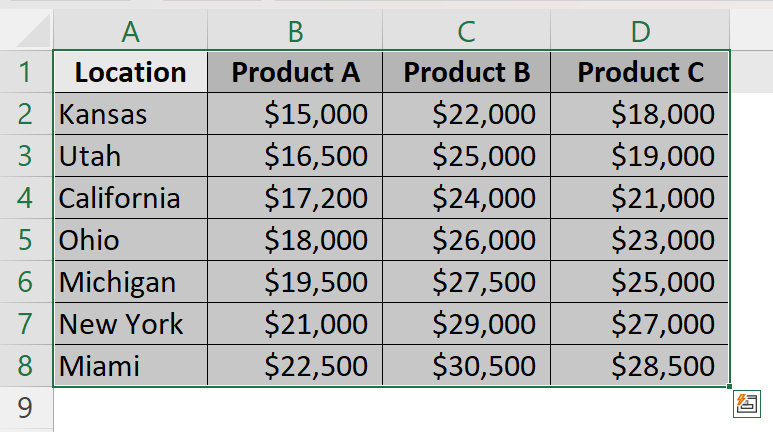773x432 pixels.
Task: Select the Kansas cell
Action: click(130, 114)
